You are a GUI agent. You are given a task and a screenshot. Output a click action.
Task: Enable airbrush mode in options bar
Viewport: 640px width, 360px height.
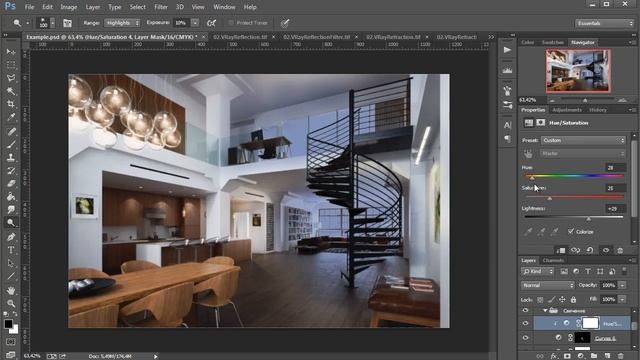[211, 23]
